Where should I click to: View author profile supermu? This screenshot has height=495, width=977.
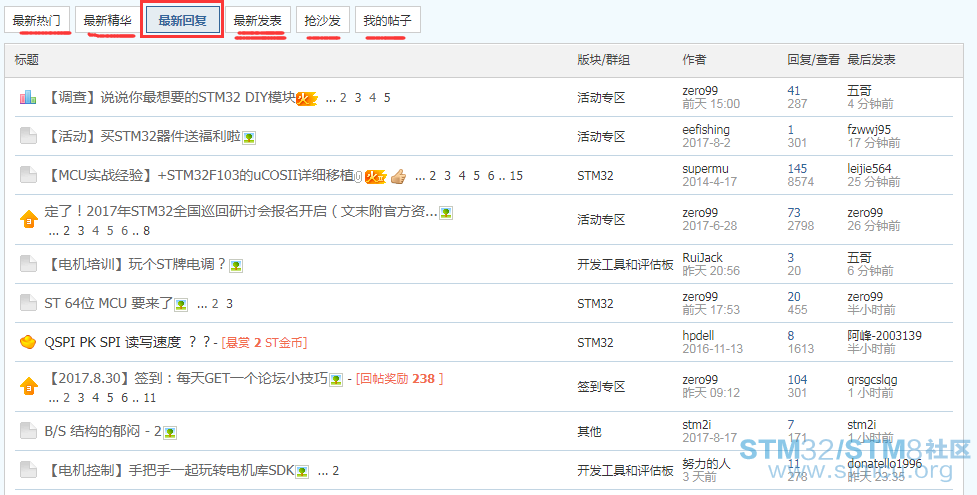tap(705, 169)
